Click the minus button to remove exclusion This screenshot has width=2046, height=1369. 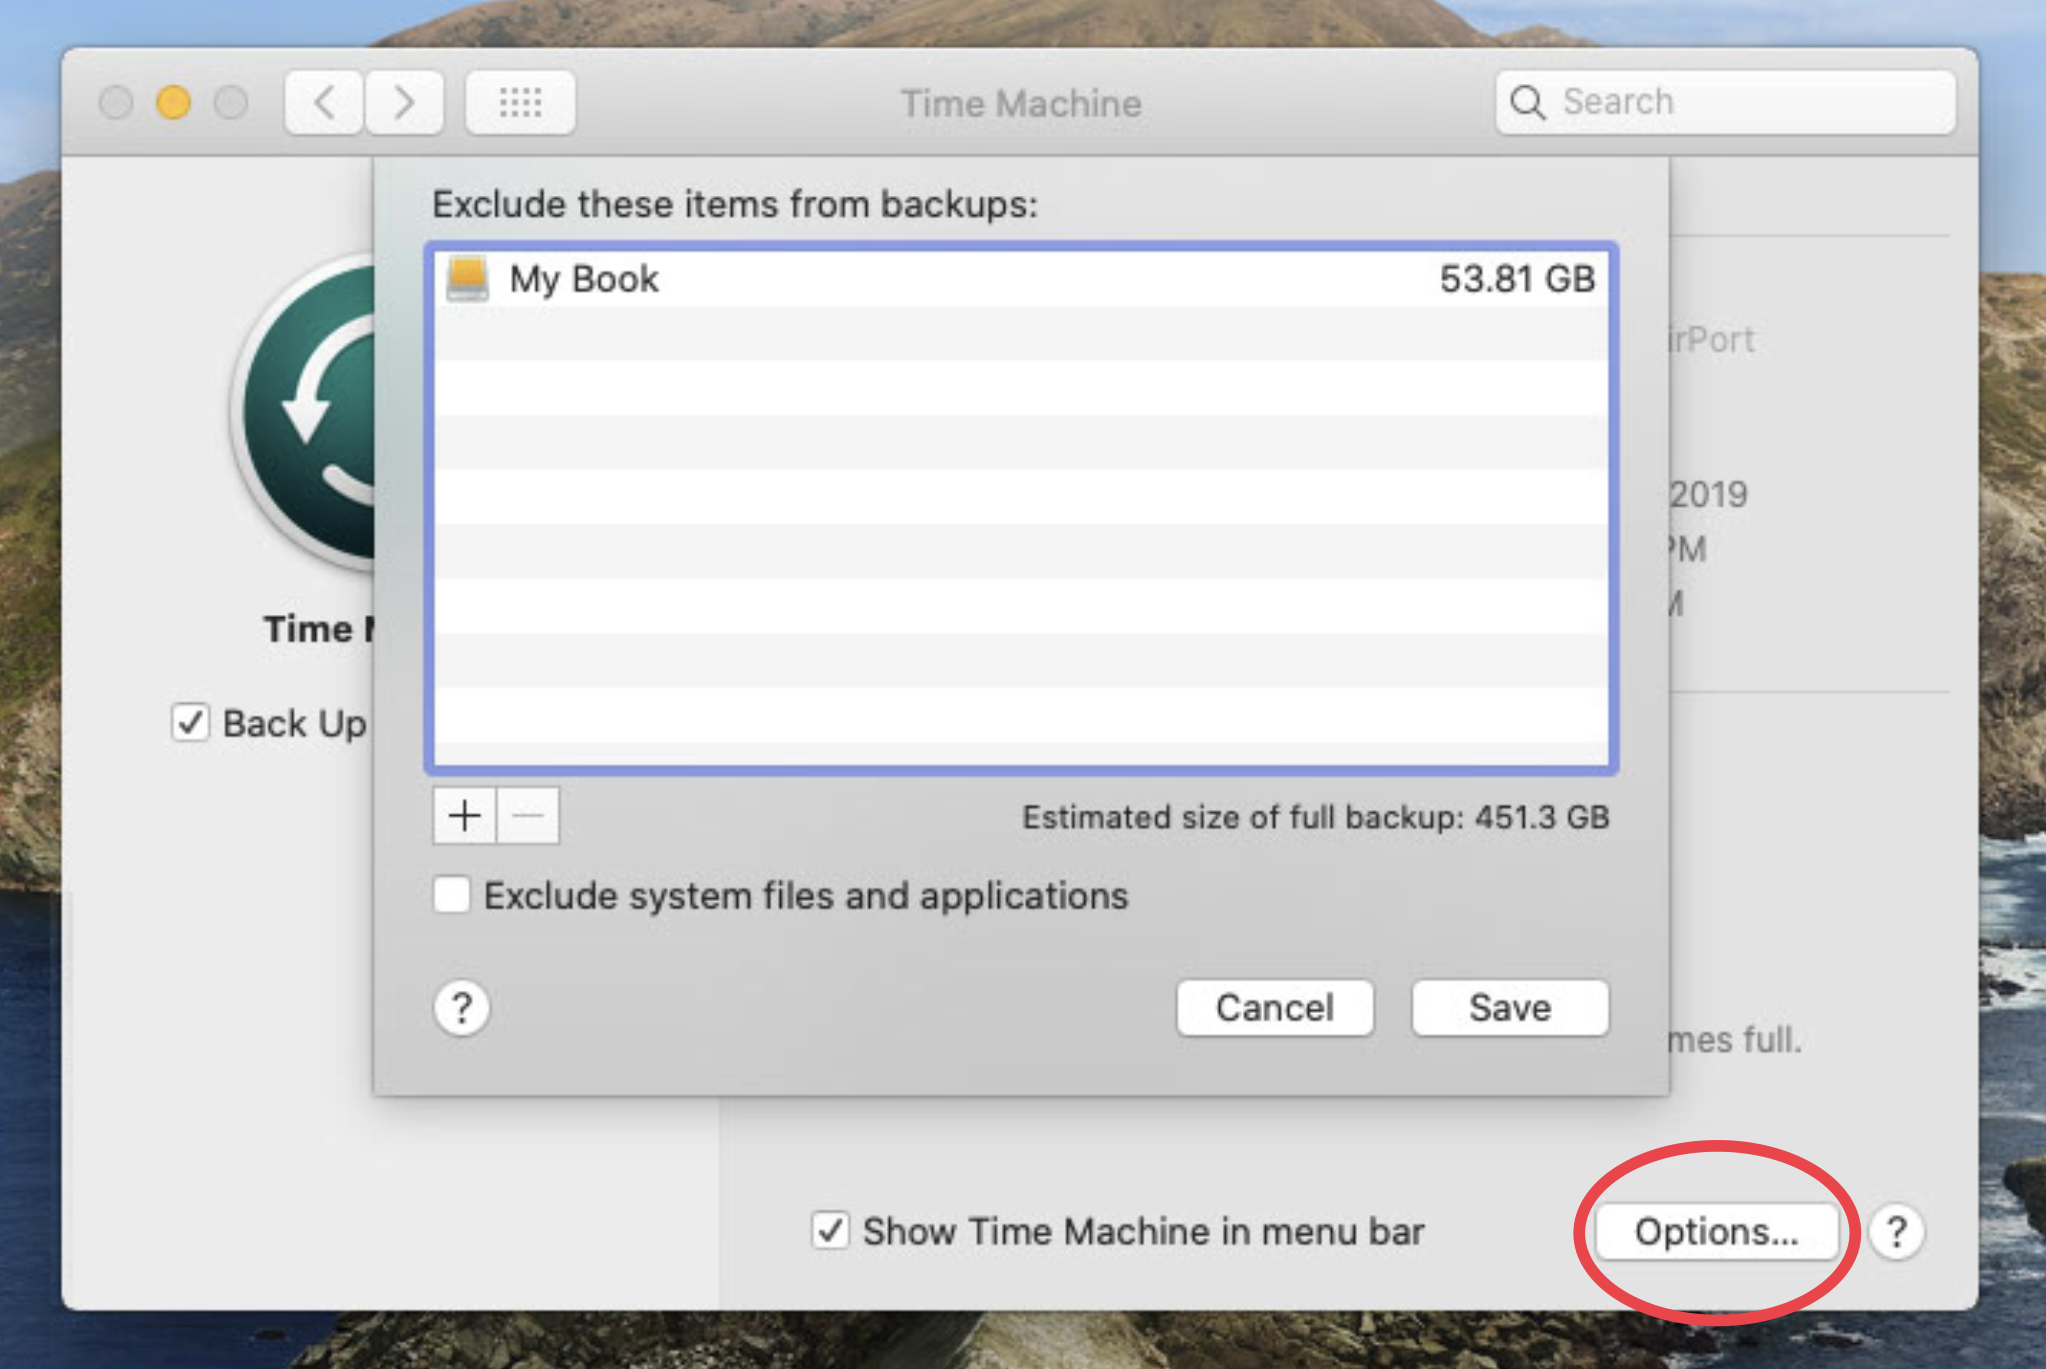[x=528, y=816]
